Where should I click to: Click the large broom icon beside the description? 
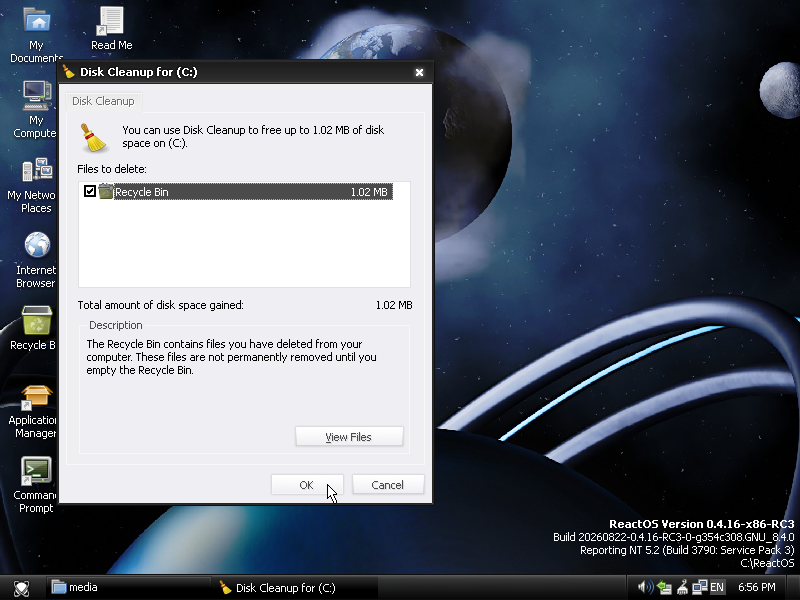94,137
